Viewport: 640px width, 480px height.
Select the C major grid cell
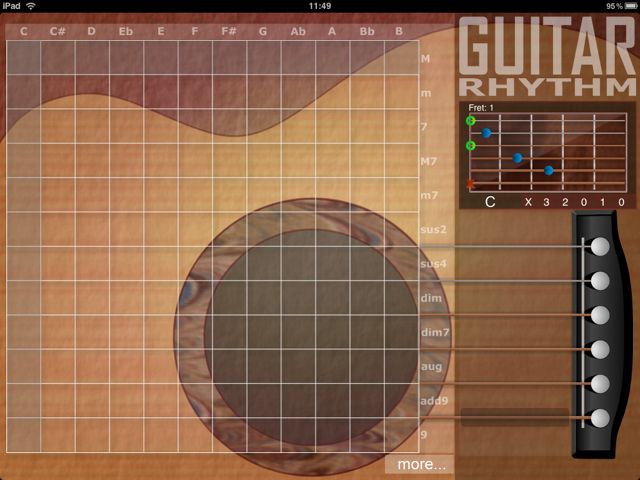(24, 58)
